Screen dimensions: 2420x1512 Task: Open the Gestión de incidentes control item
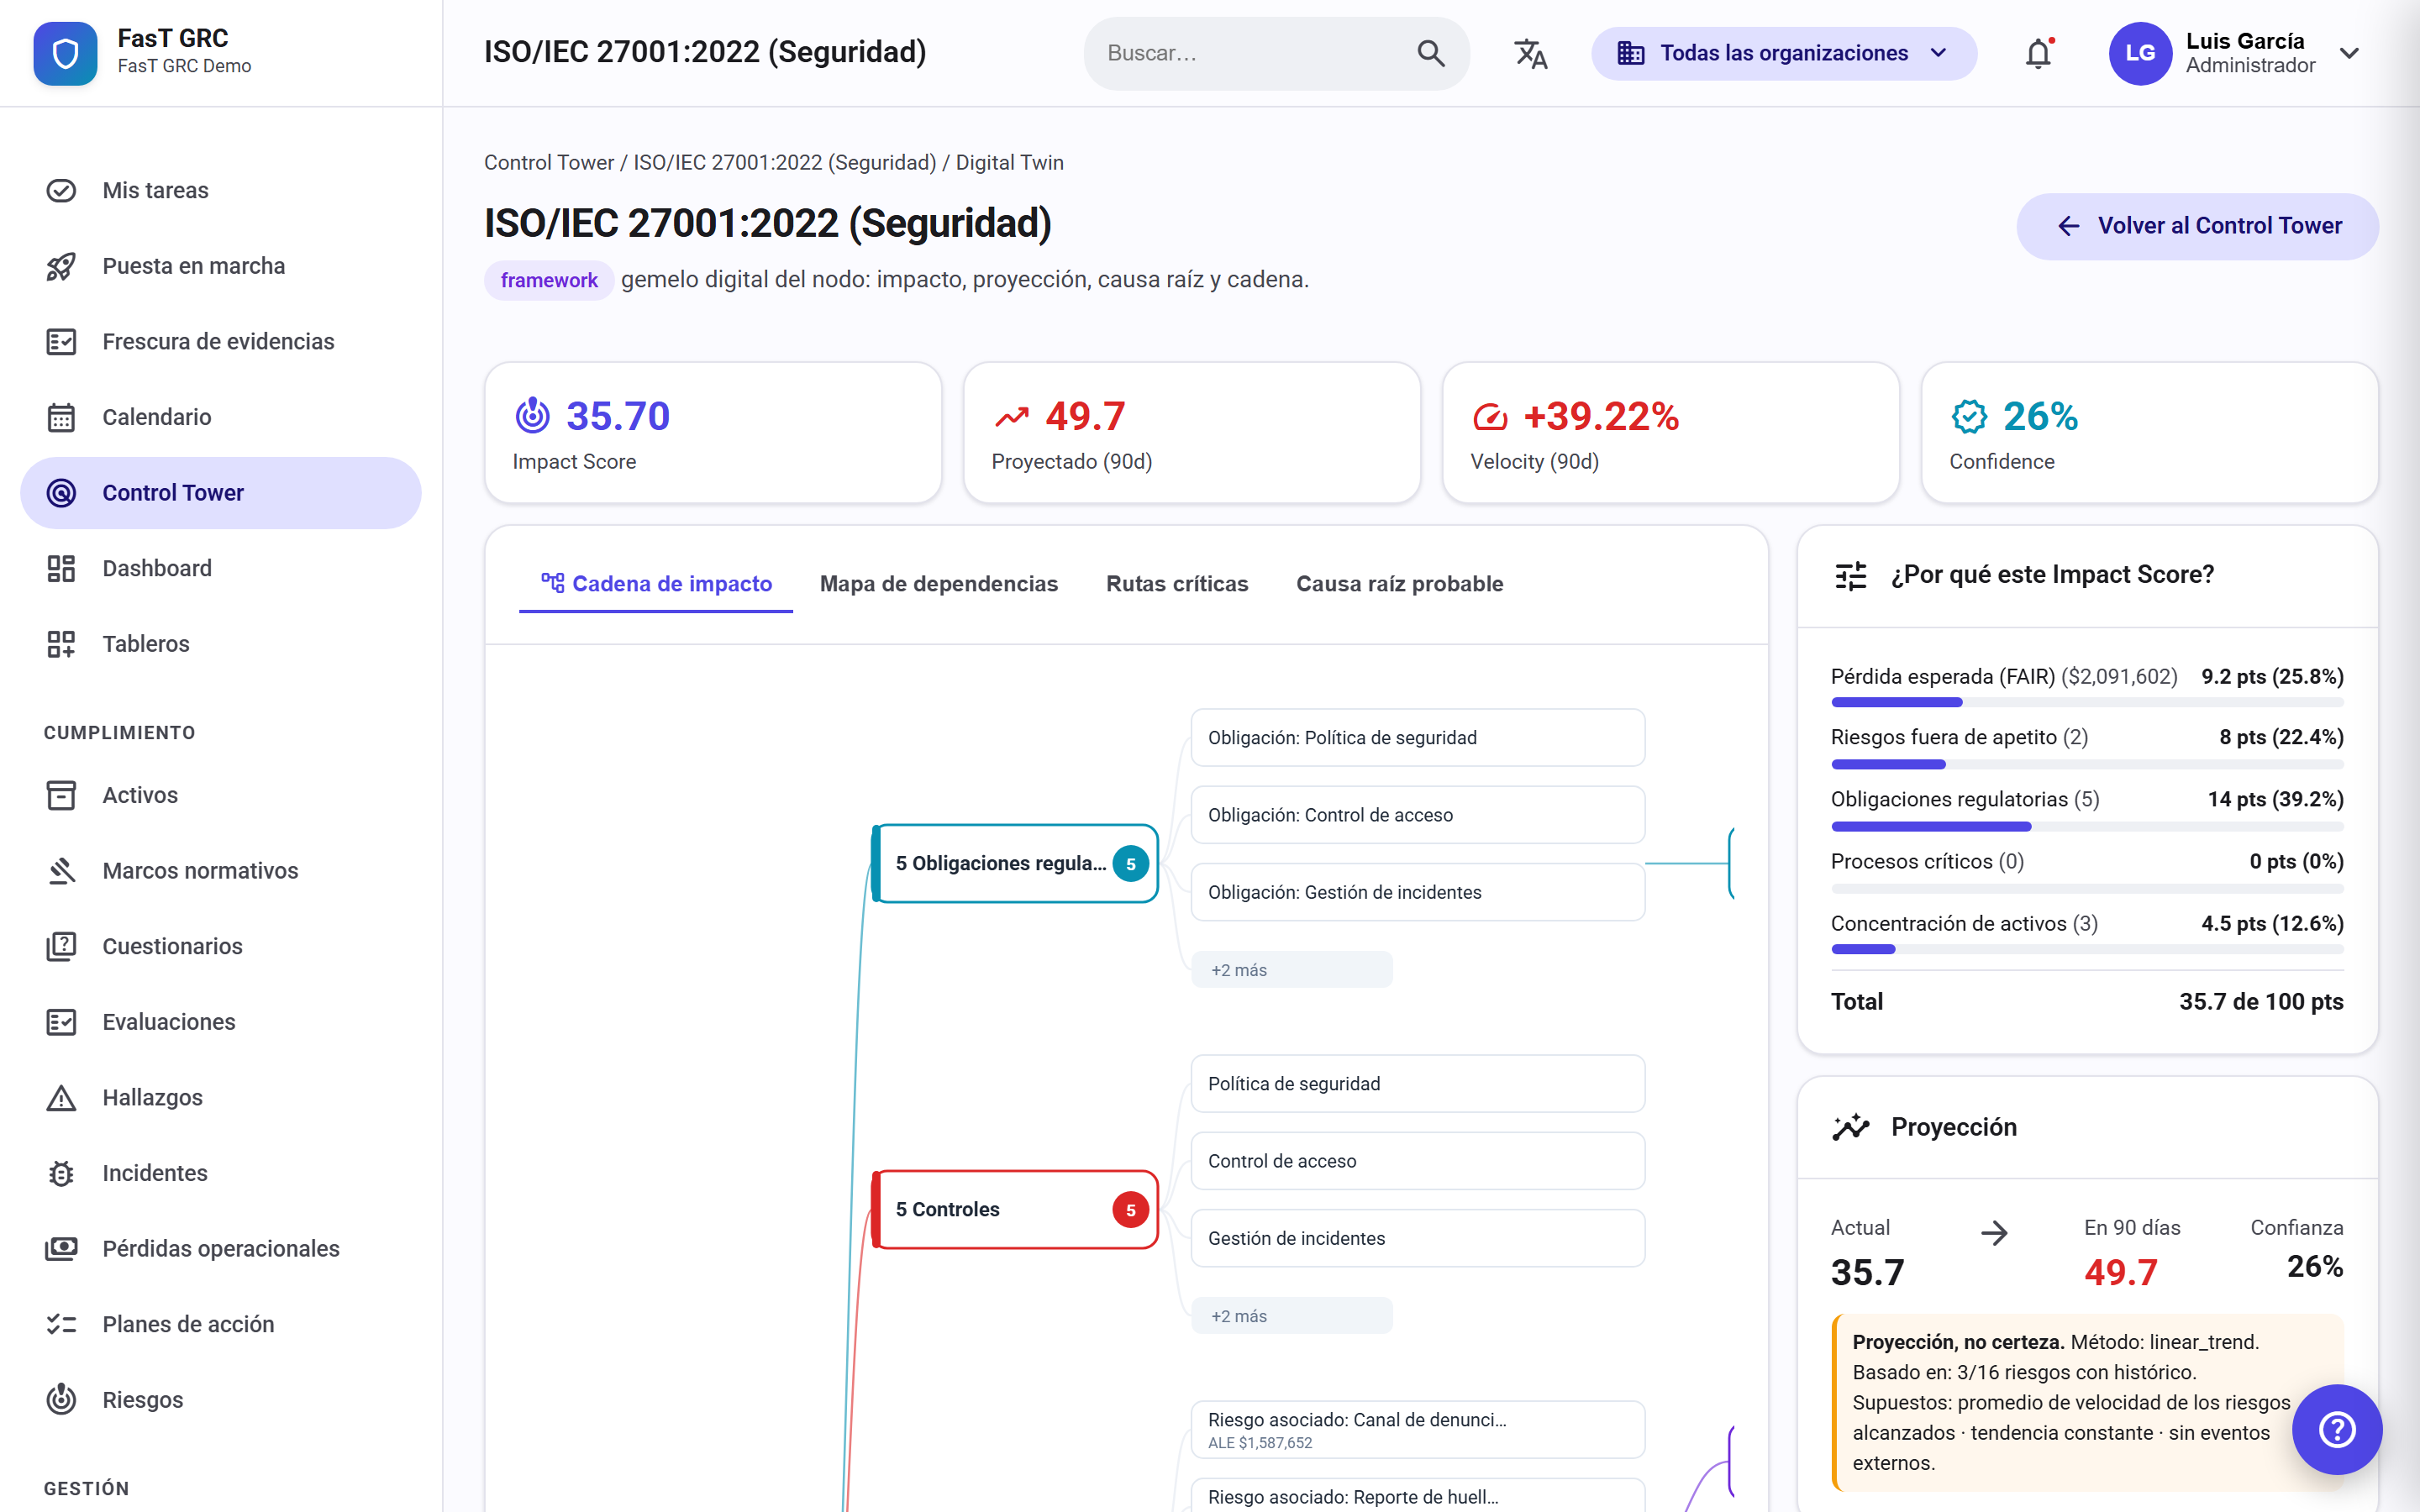tap(1417, 1238)
